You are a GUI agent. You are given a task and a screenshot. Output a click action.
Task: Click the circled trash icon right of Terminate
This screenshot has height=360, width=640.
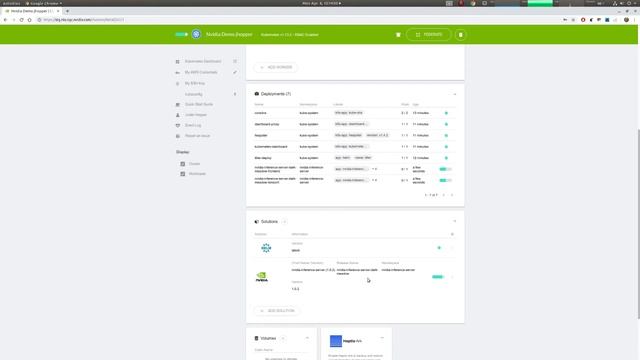pyautogui.click(x=460, y=35)
